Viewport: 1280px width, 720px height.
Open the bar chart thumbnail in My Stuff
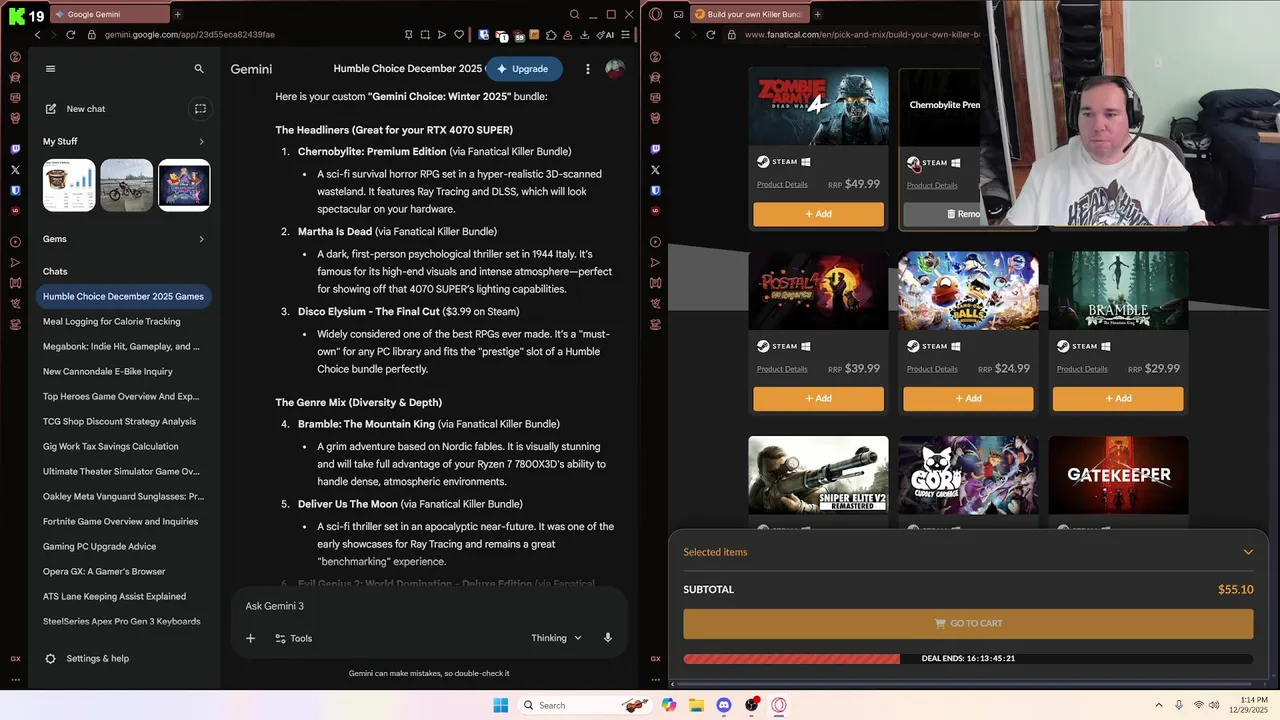[69, 185]
